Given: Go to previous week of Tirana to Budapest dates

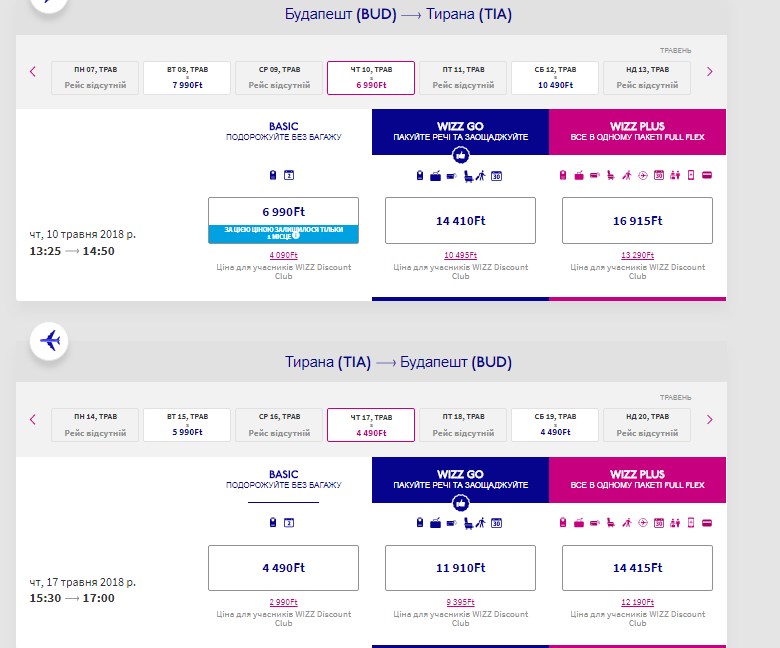Looking at the screenshot, I should click(x=33, y=419).
